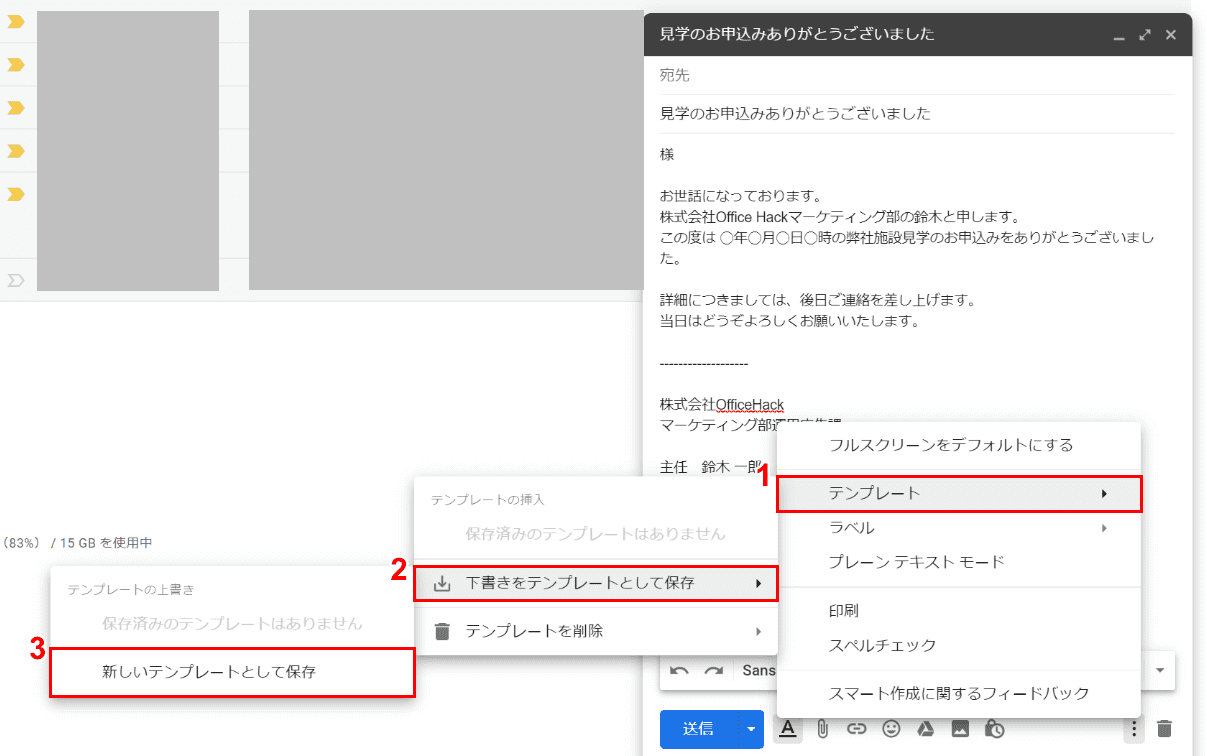This screenshot has width=1207, height=756.
Task: Undo the last edit in compose toolbar
Action: pyautogui.click(x=680, y=670)
